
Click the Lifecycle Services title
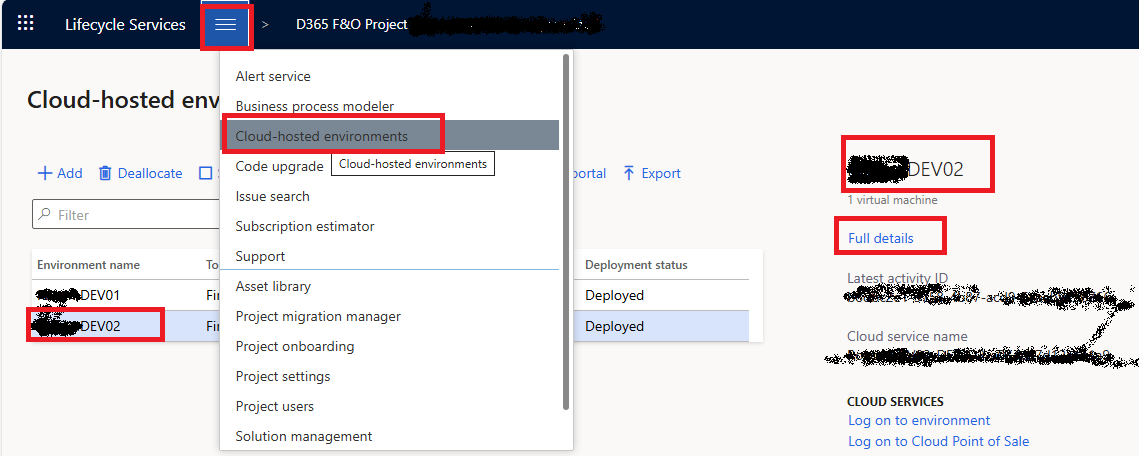pos(125,25)
